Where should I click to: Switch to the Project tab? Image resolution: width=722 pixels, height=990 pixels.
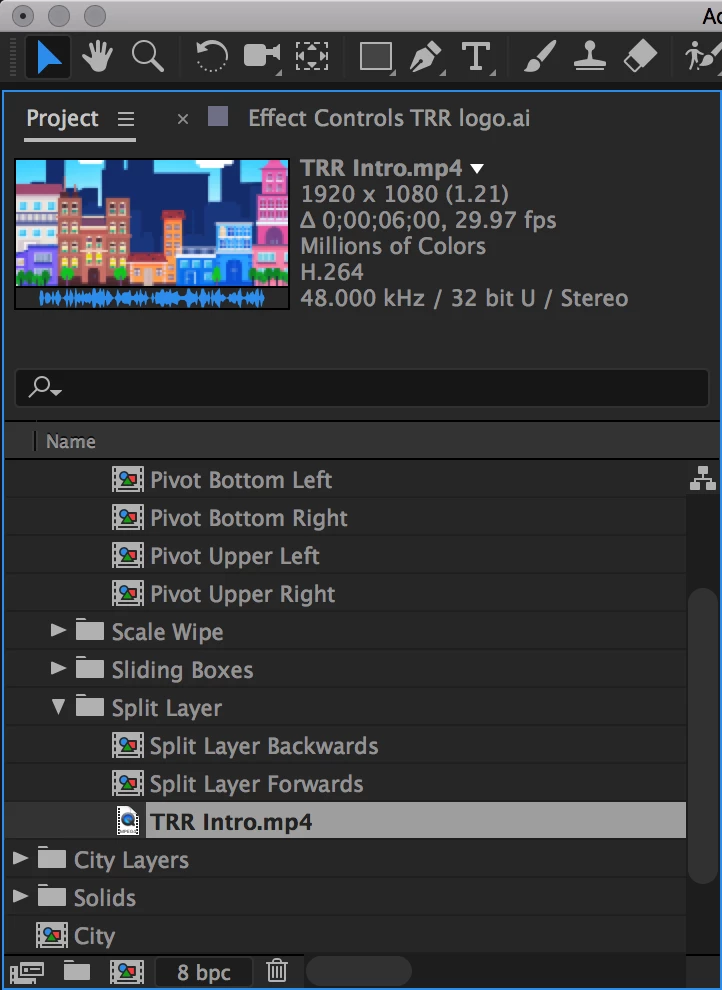point(62,119)
